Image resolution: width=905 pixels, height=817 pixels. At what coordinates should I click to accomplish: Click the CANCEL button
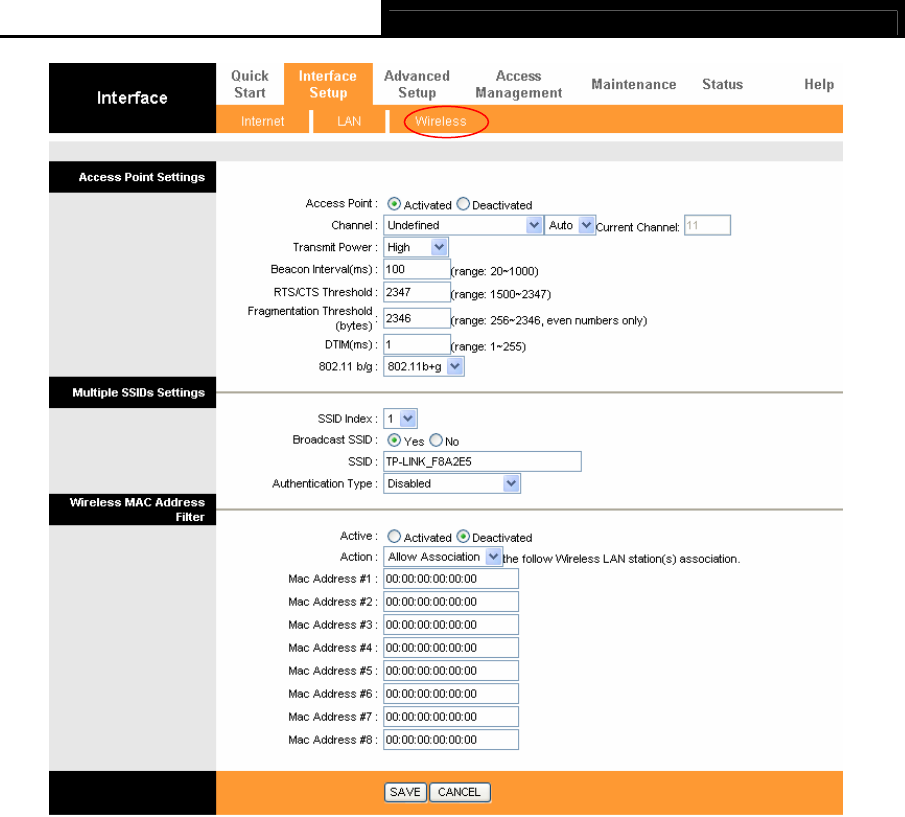(459, 792)
